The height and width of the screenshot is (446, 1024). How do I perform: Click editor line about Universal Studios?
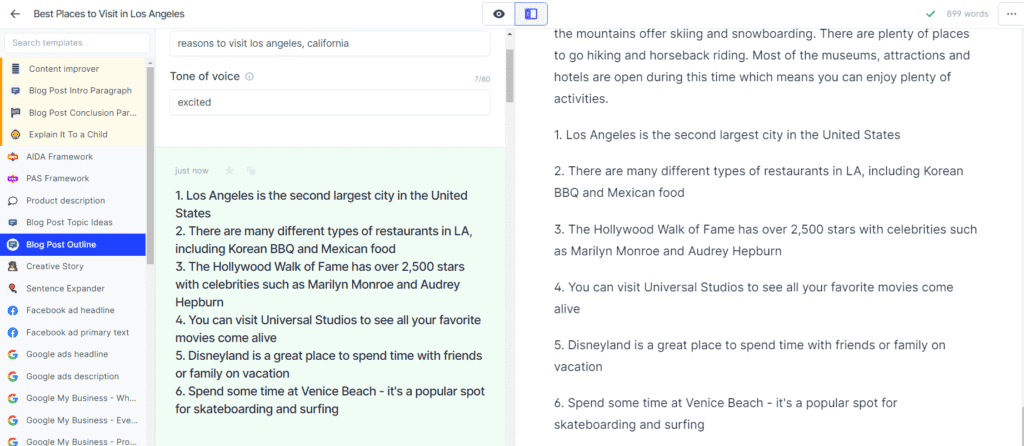754,298
